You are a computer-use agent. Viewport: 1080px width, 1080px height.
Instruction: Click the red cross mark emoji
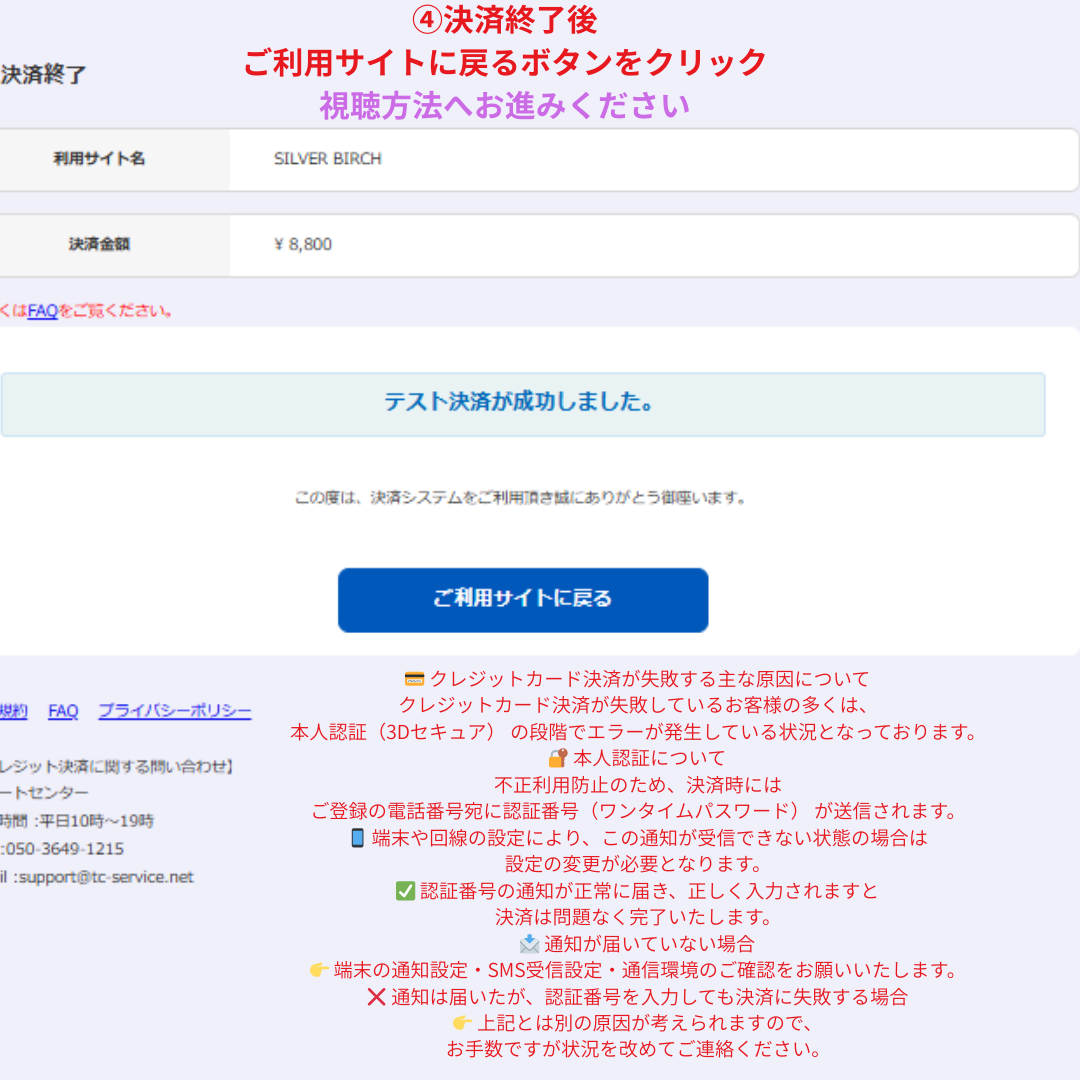(376, 997)
